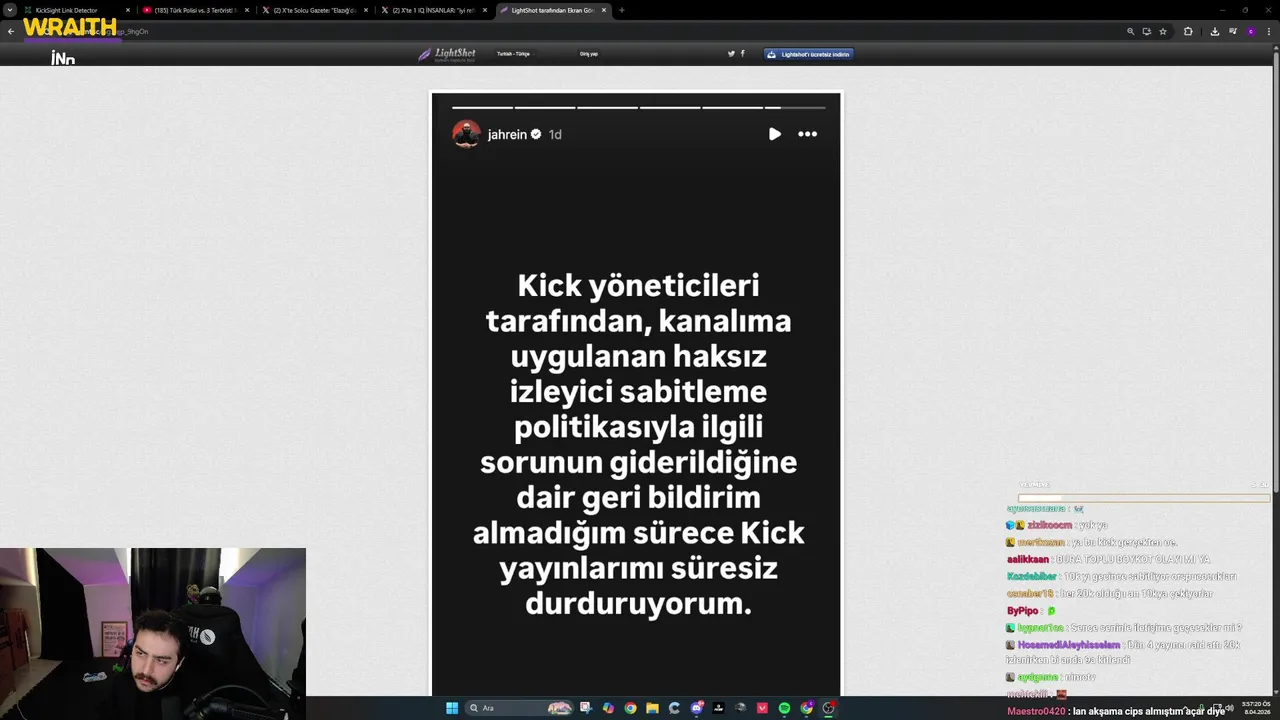Open the OBS Studio taskbar icon

tap(828, 708)
